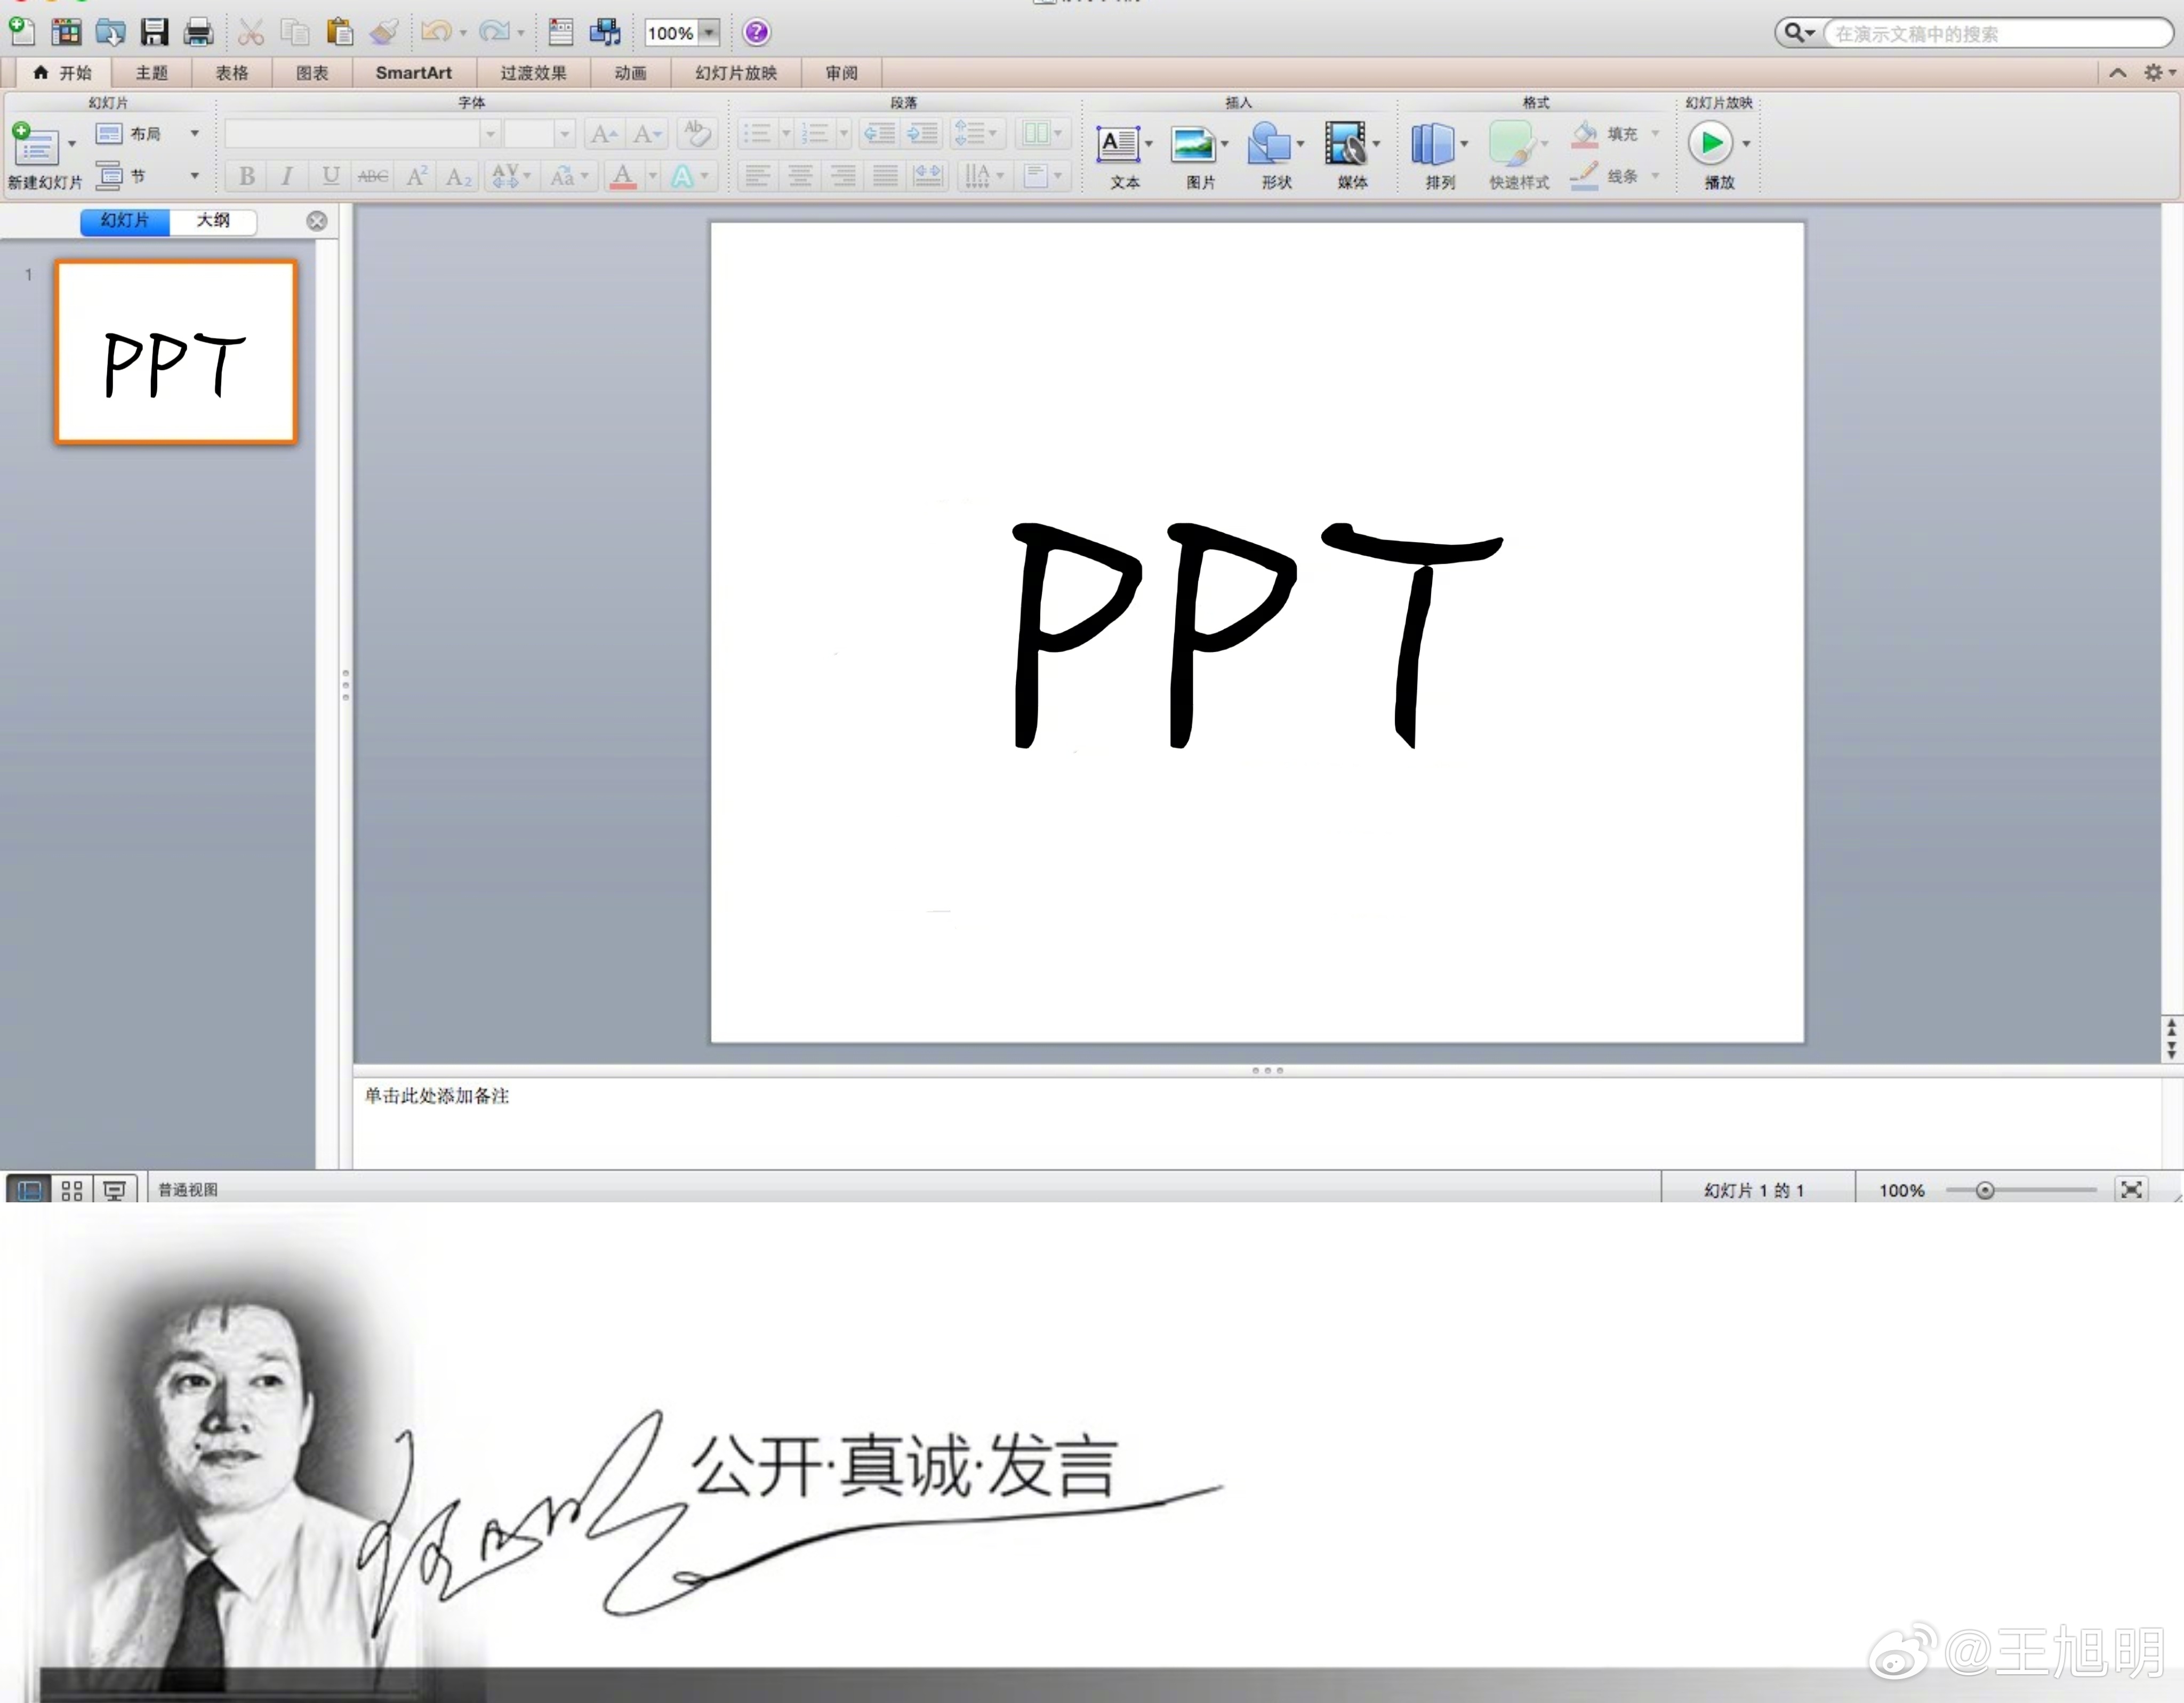Toggle Strikethrough ABC button
The image size is (2184, 1703).
(373, 176)
